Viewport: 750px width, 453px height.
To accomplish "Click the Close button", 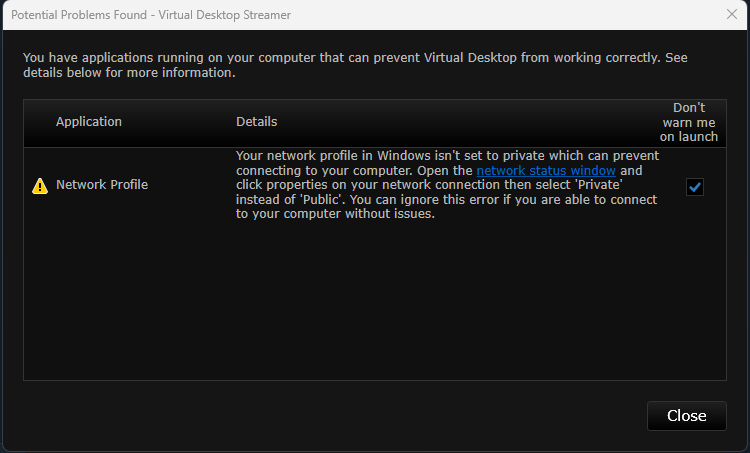I will coord(686,416).
